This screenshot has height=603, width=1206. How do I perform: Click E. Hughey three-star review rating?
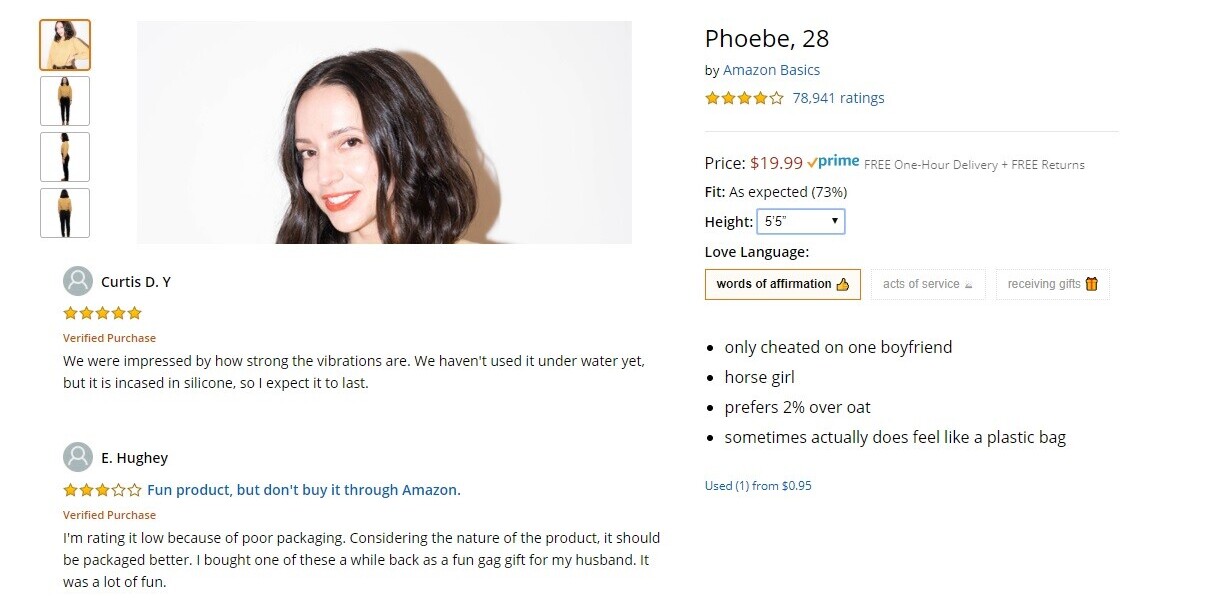[x=102, y=490]
